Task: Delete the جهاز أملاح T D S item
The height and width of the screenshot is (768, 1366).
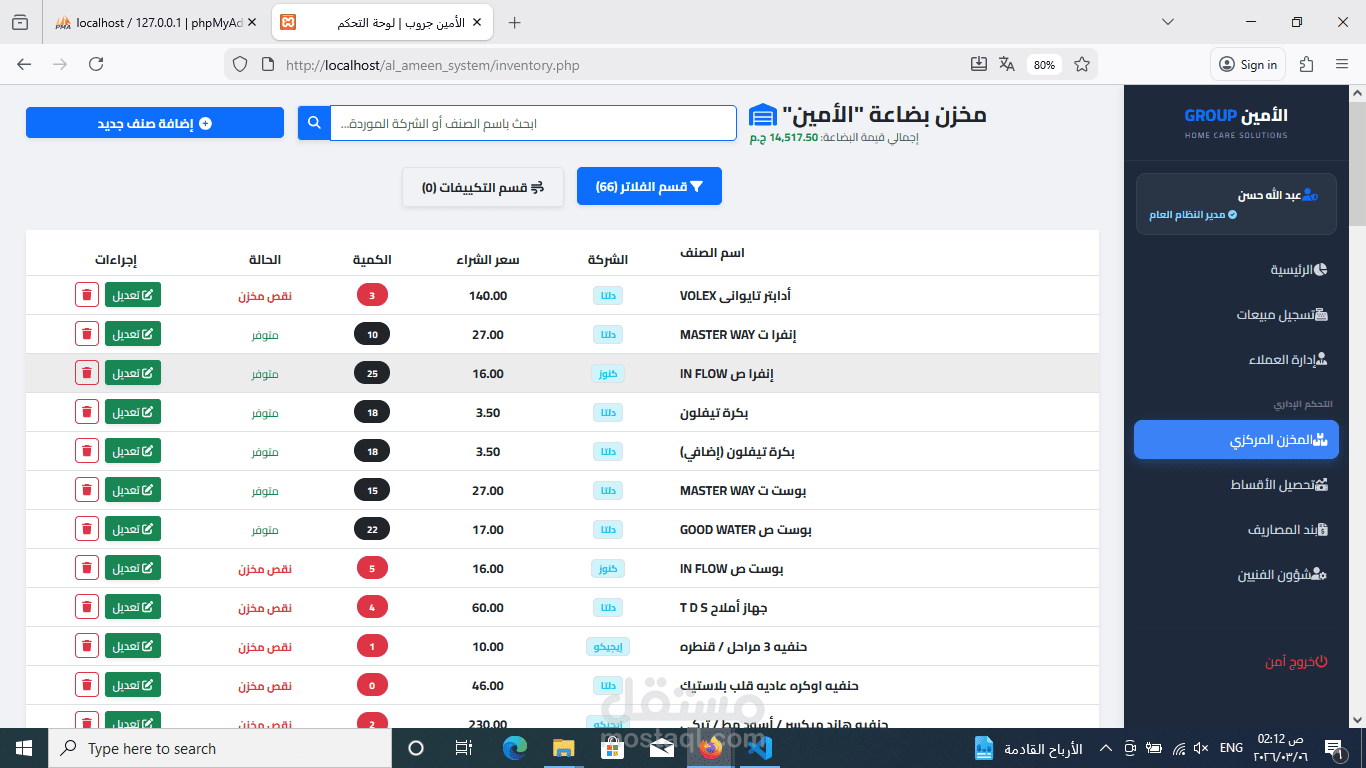Action: 87,607
